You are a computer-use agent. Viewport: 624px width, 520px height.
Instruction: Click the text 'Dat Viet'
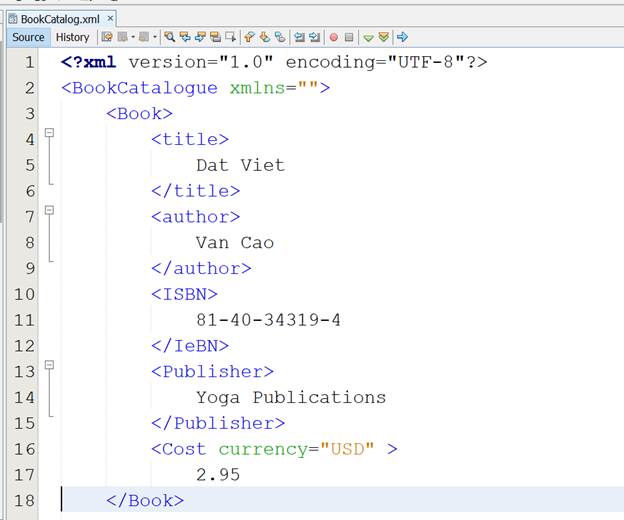pos(240,165)
